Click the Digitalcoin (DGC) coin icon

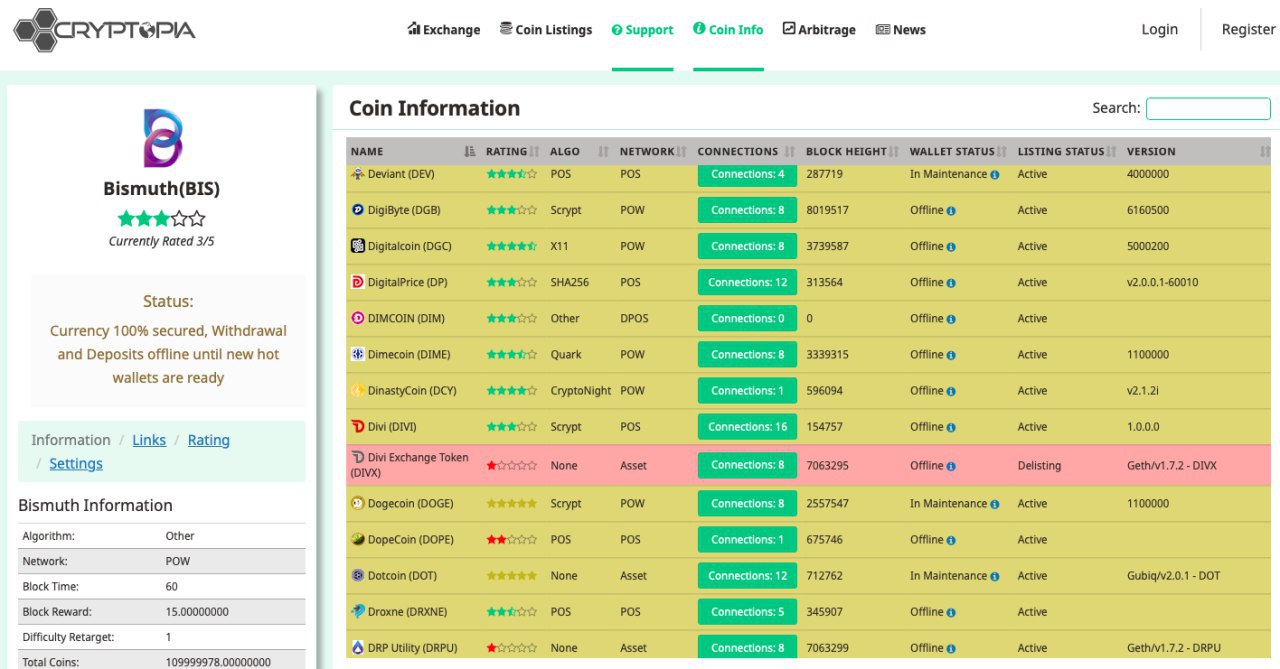(x=358, y=246)
